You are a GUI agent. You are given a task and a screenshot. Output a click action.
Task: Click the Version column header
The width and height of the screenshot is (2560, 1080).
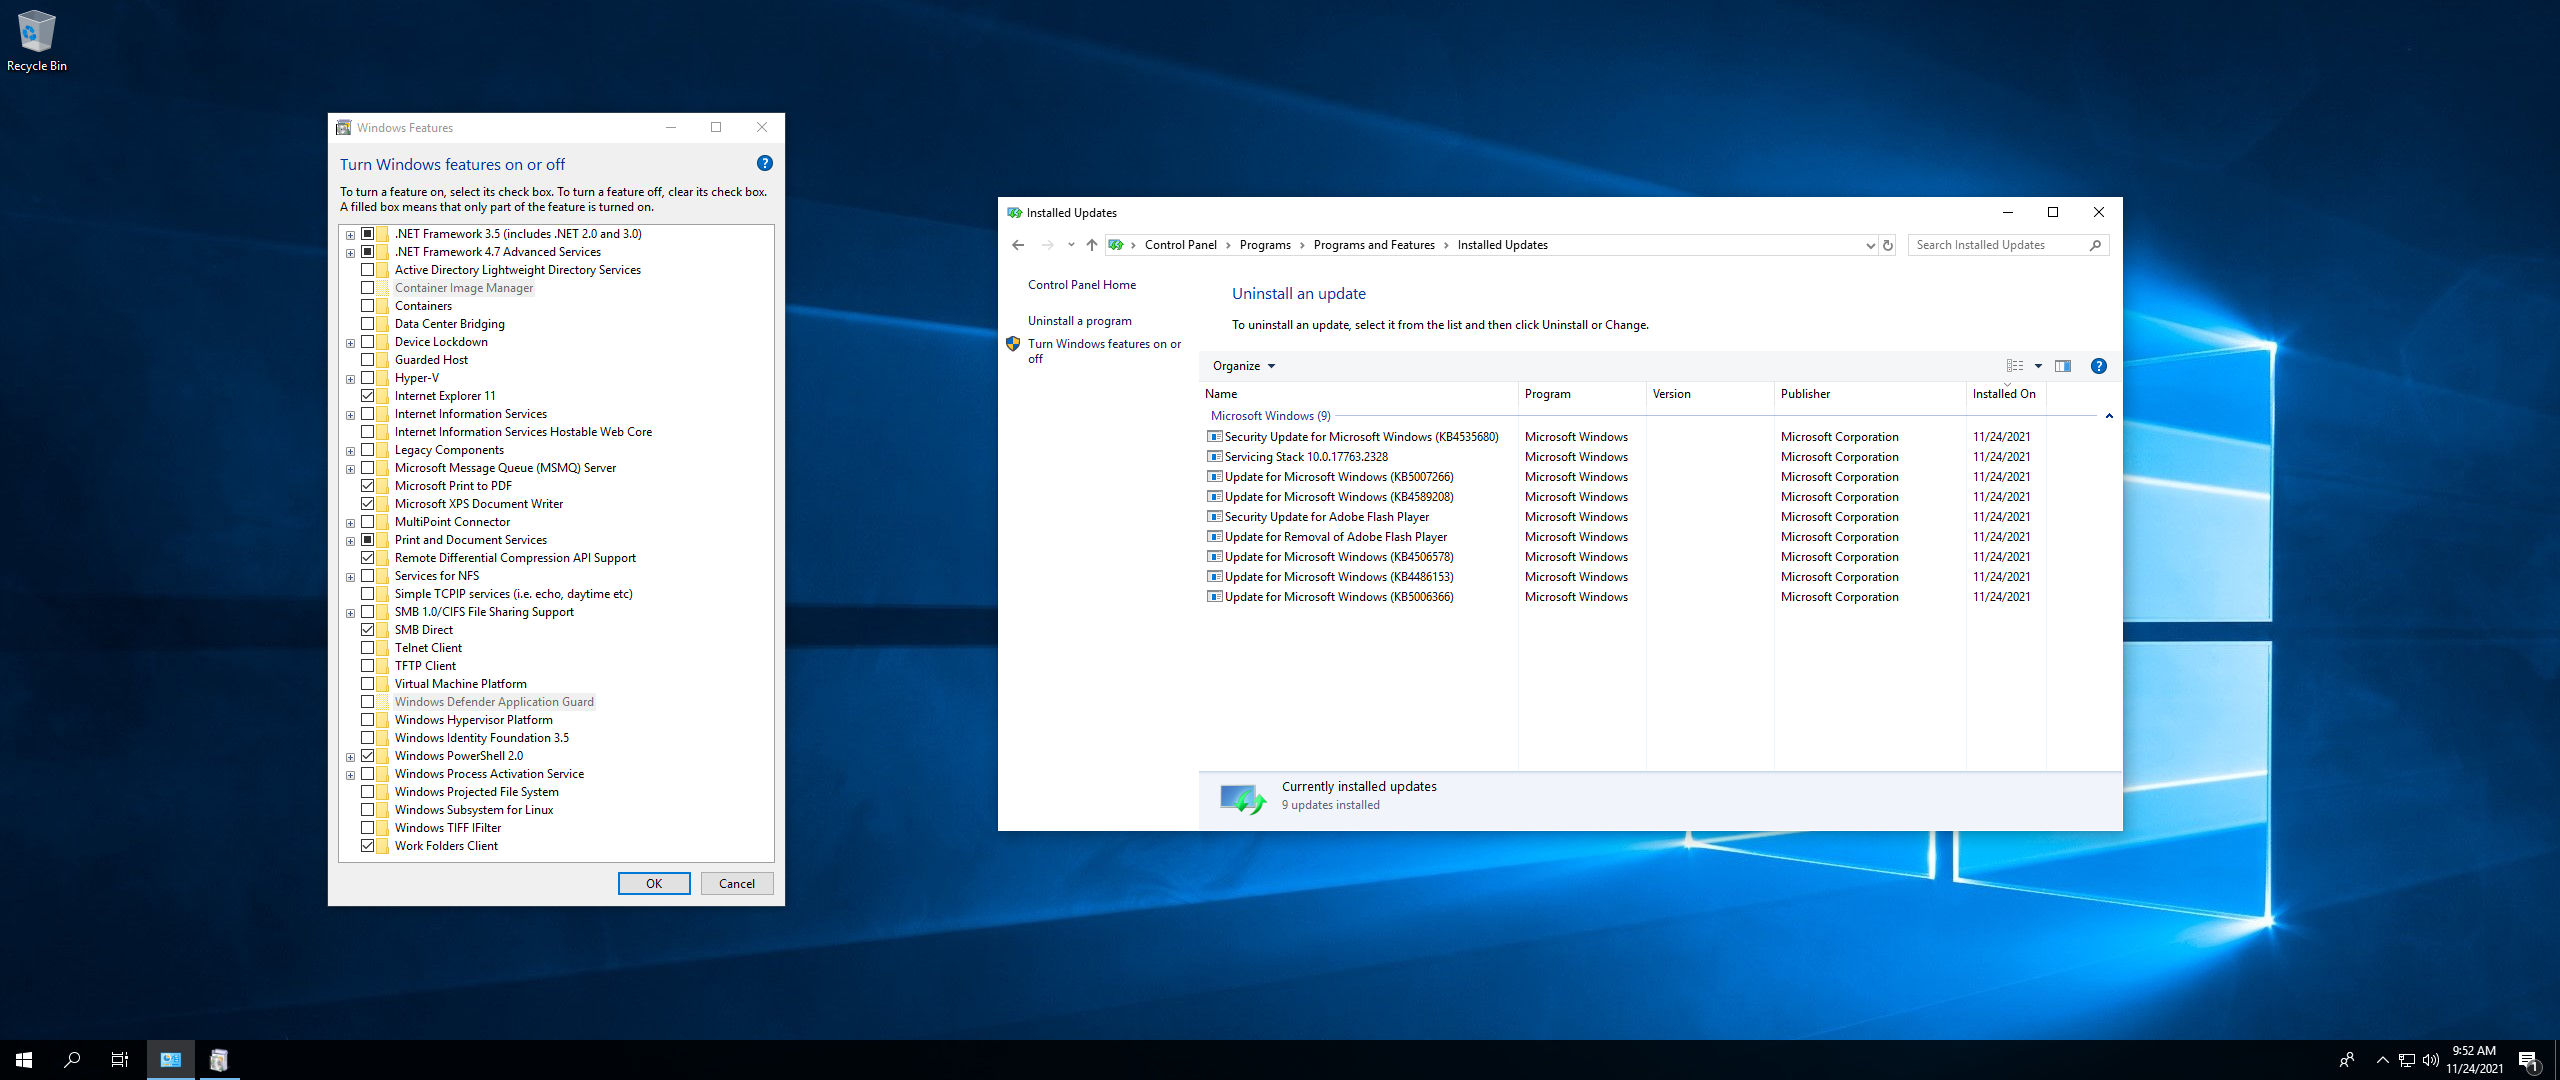point(1710,394)
